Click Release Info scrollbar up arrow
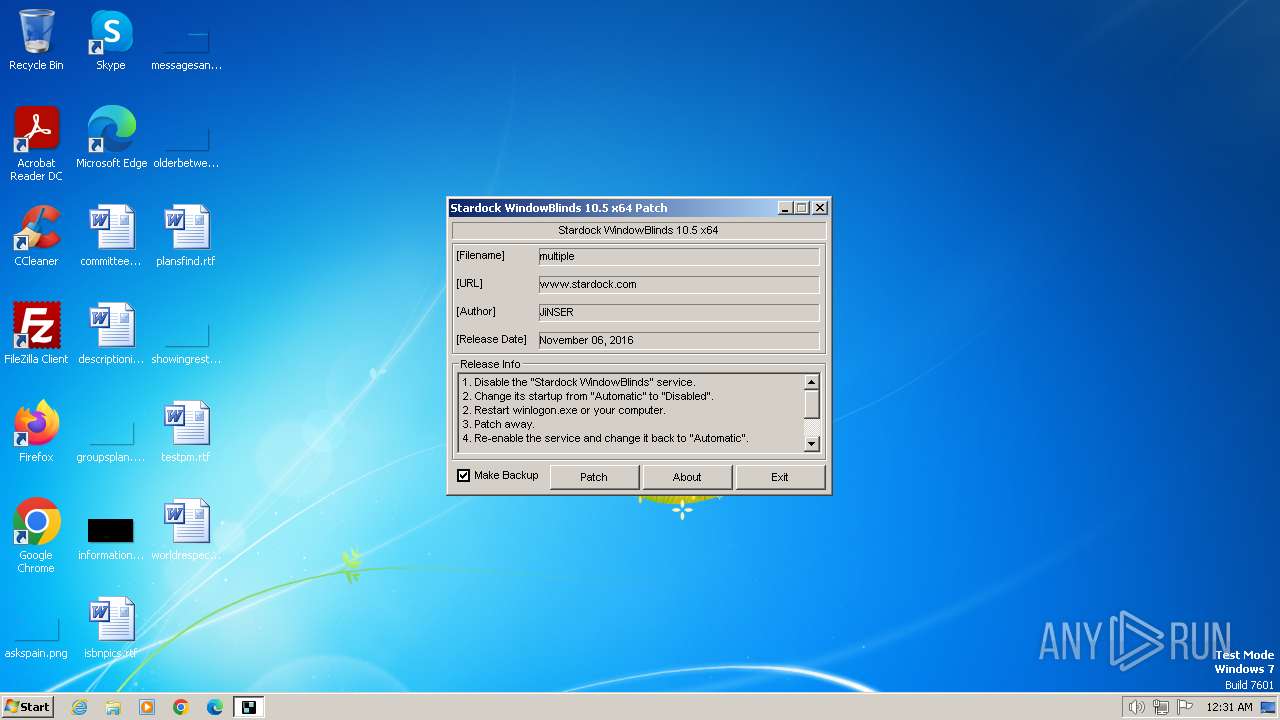Screen dimensions: 1280x720 (x=811, y=382)
